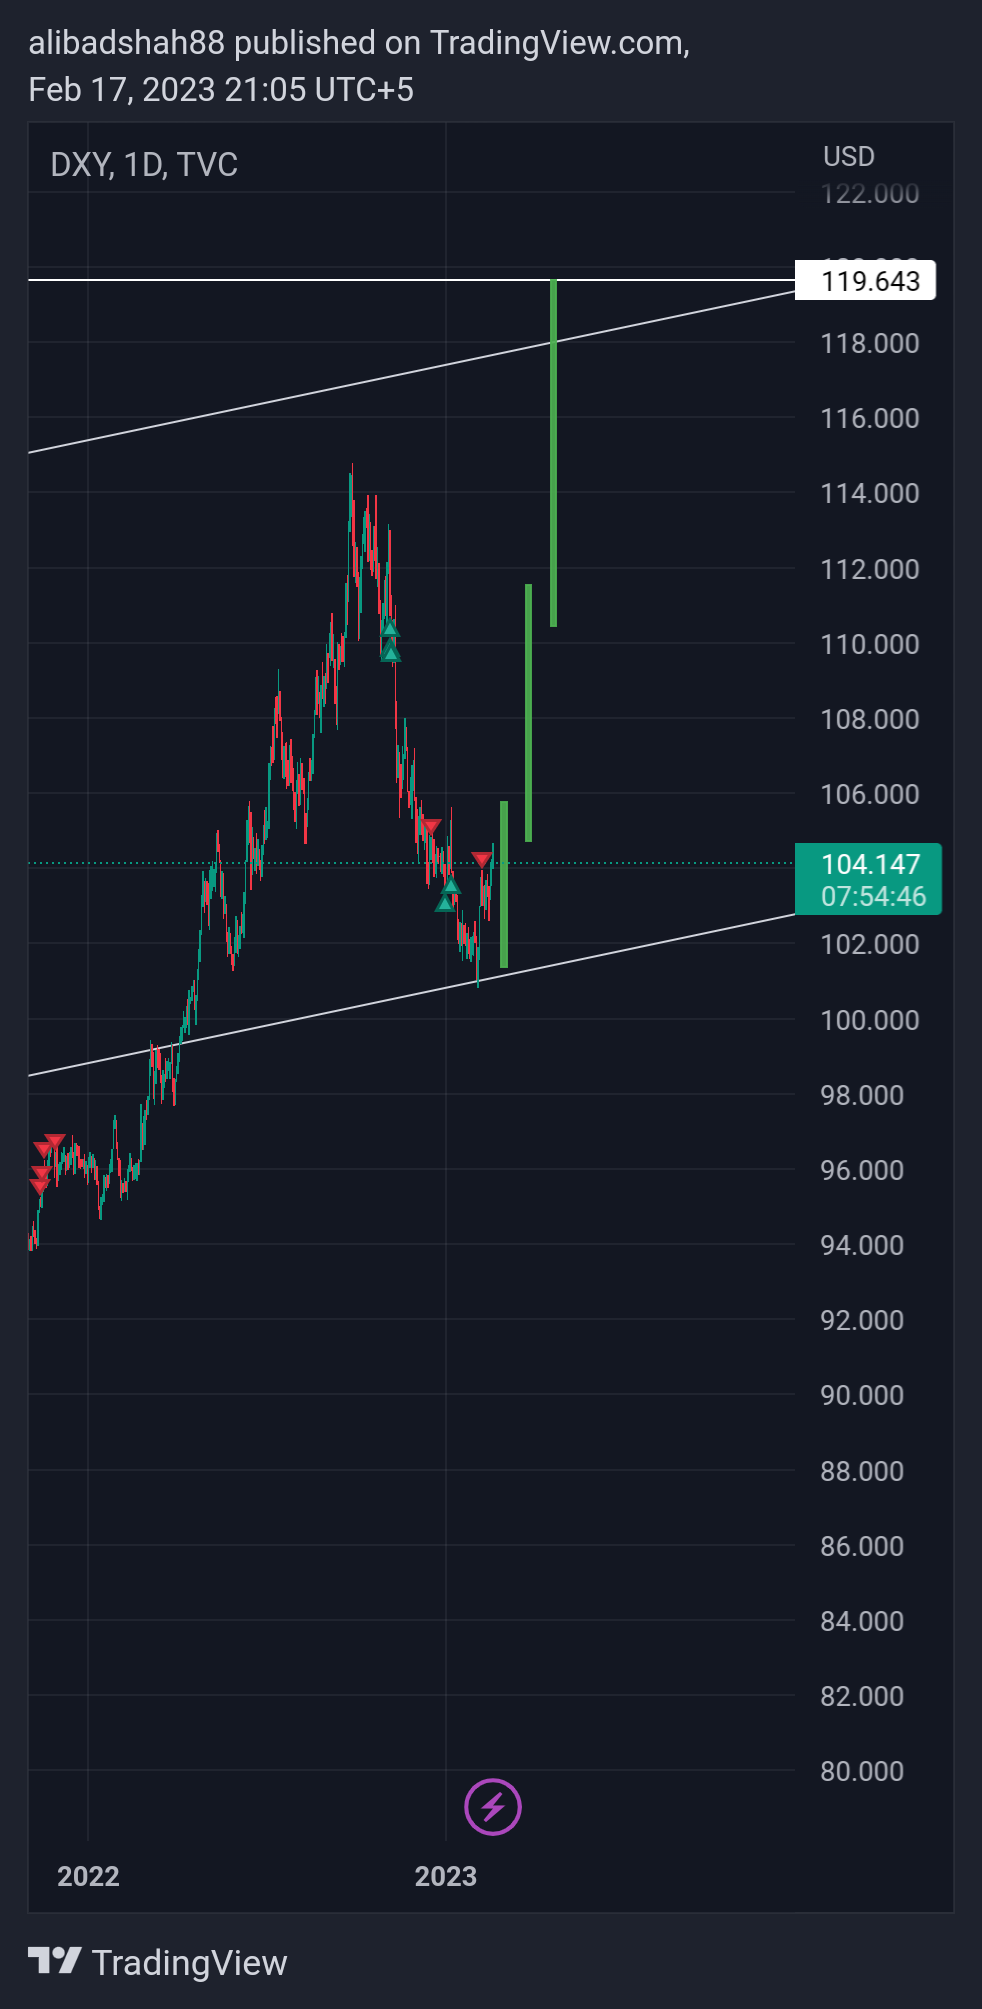Click the 84.000 price axis label
Image resolution: width=982 pixels, height=2009 pixels.
click(862, 1621)
